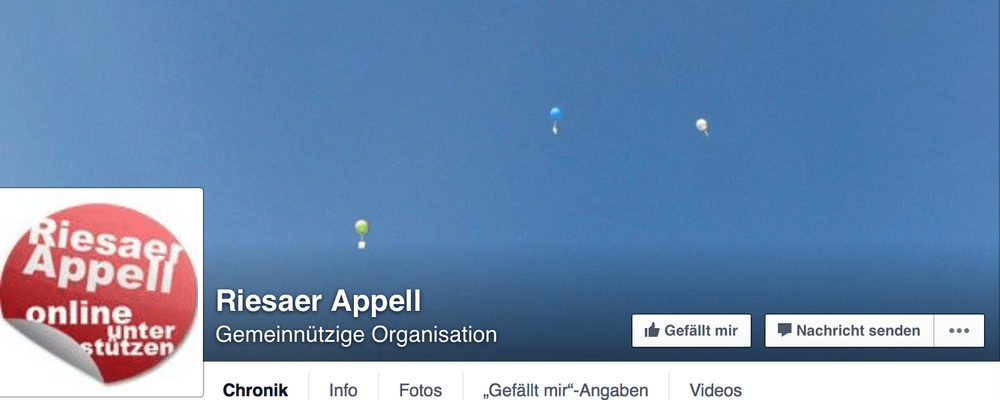1000x400 pixels.
Task: Open the „Gefällt mir“-Angaben tab
Action: (x=566, y=390)
